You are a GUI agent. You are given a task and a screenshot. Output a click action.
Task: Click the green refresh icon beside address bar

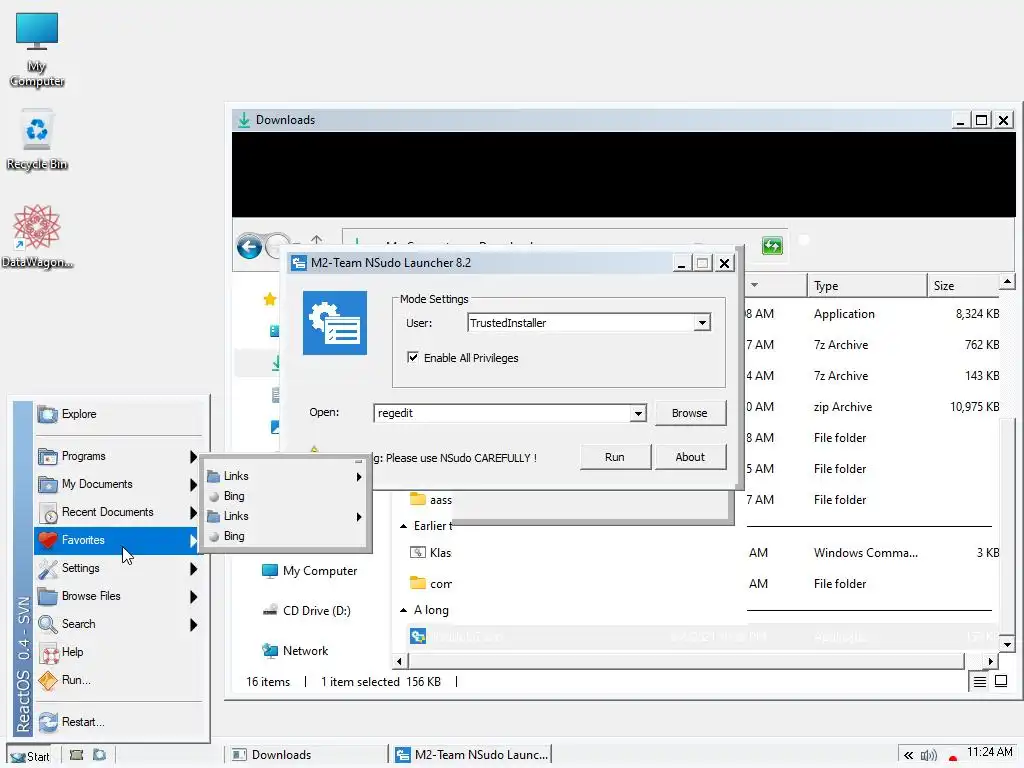(773, 246)
